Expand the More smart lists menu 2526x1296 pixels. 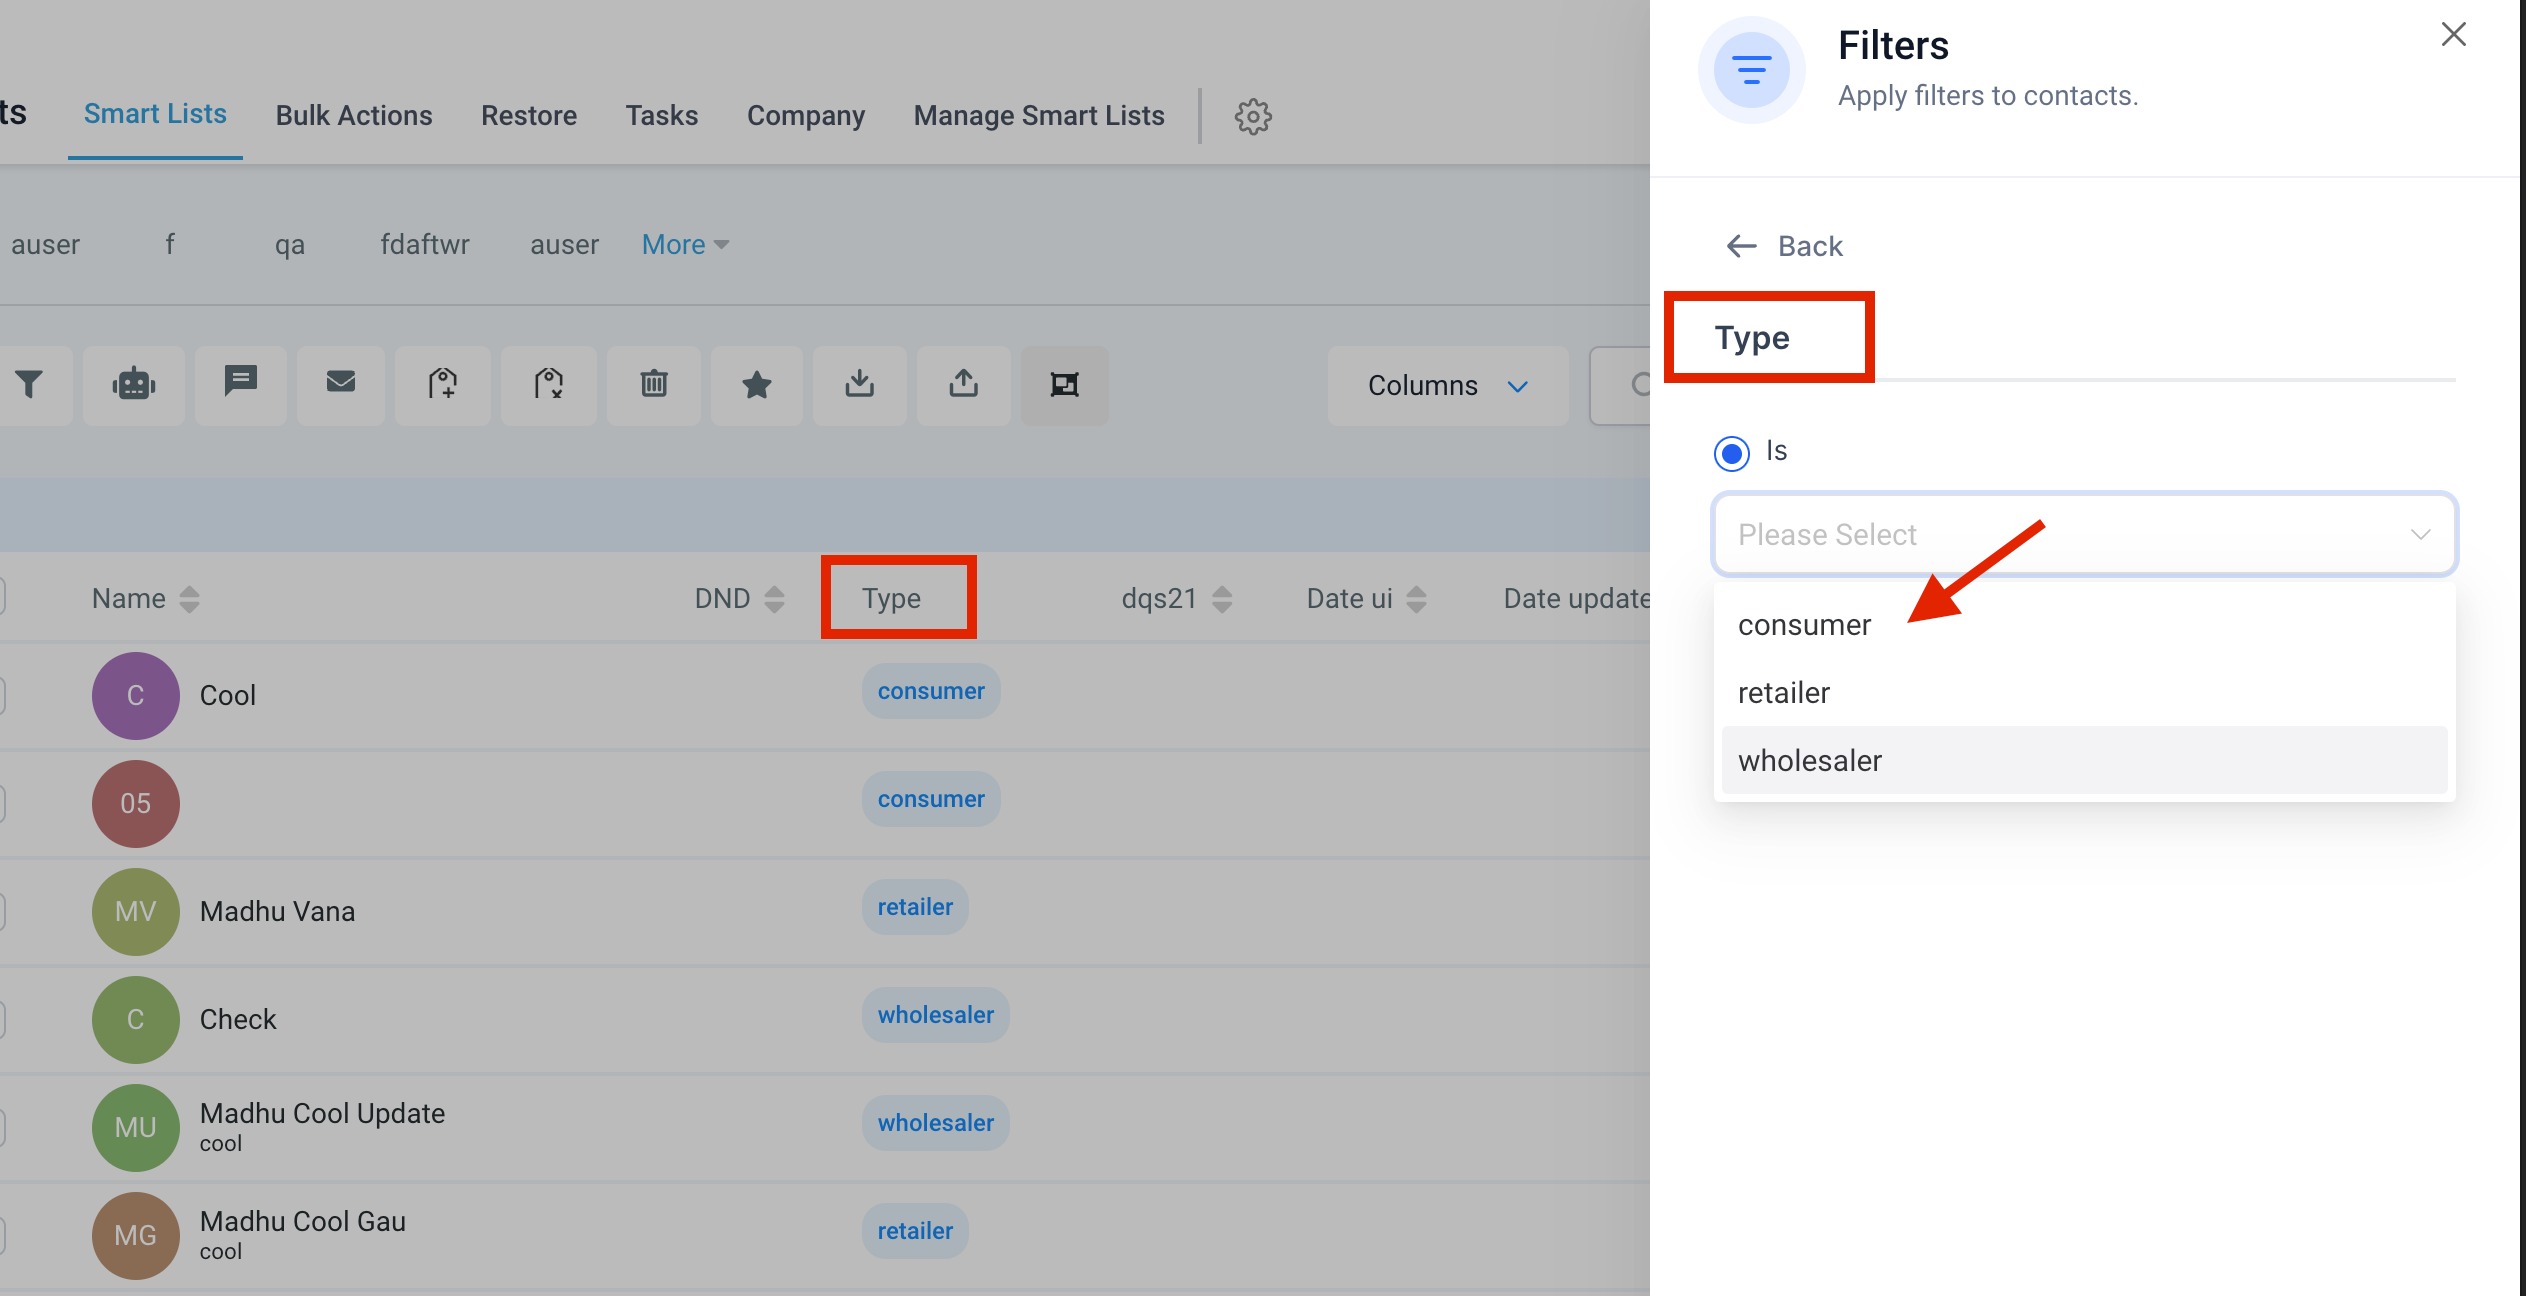pyautogui.click(x=685, y=245)
